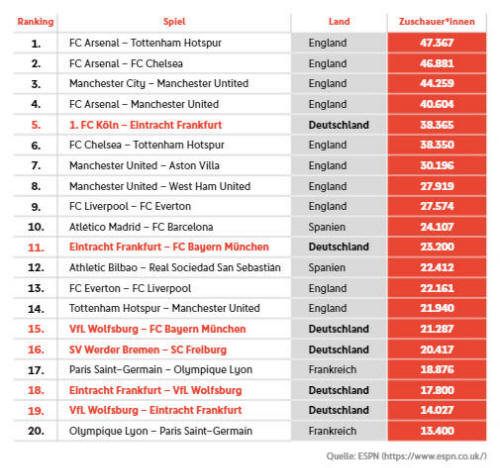
Task: Select Paris Saint-Germain – Olympique Lyon row
Action: (x=250, y=370)
